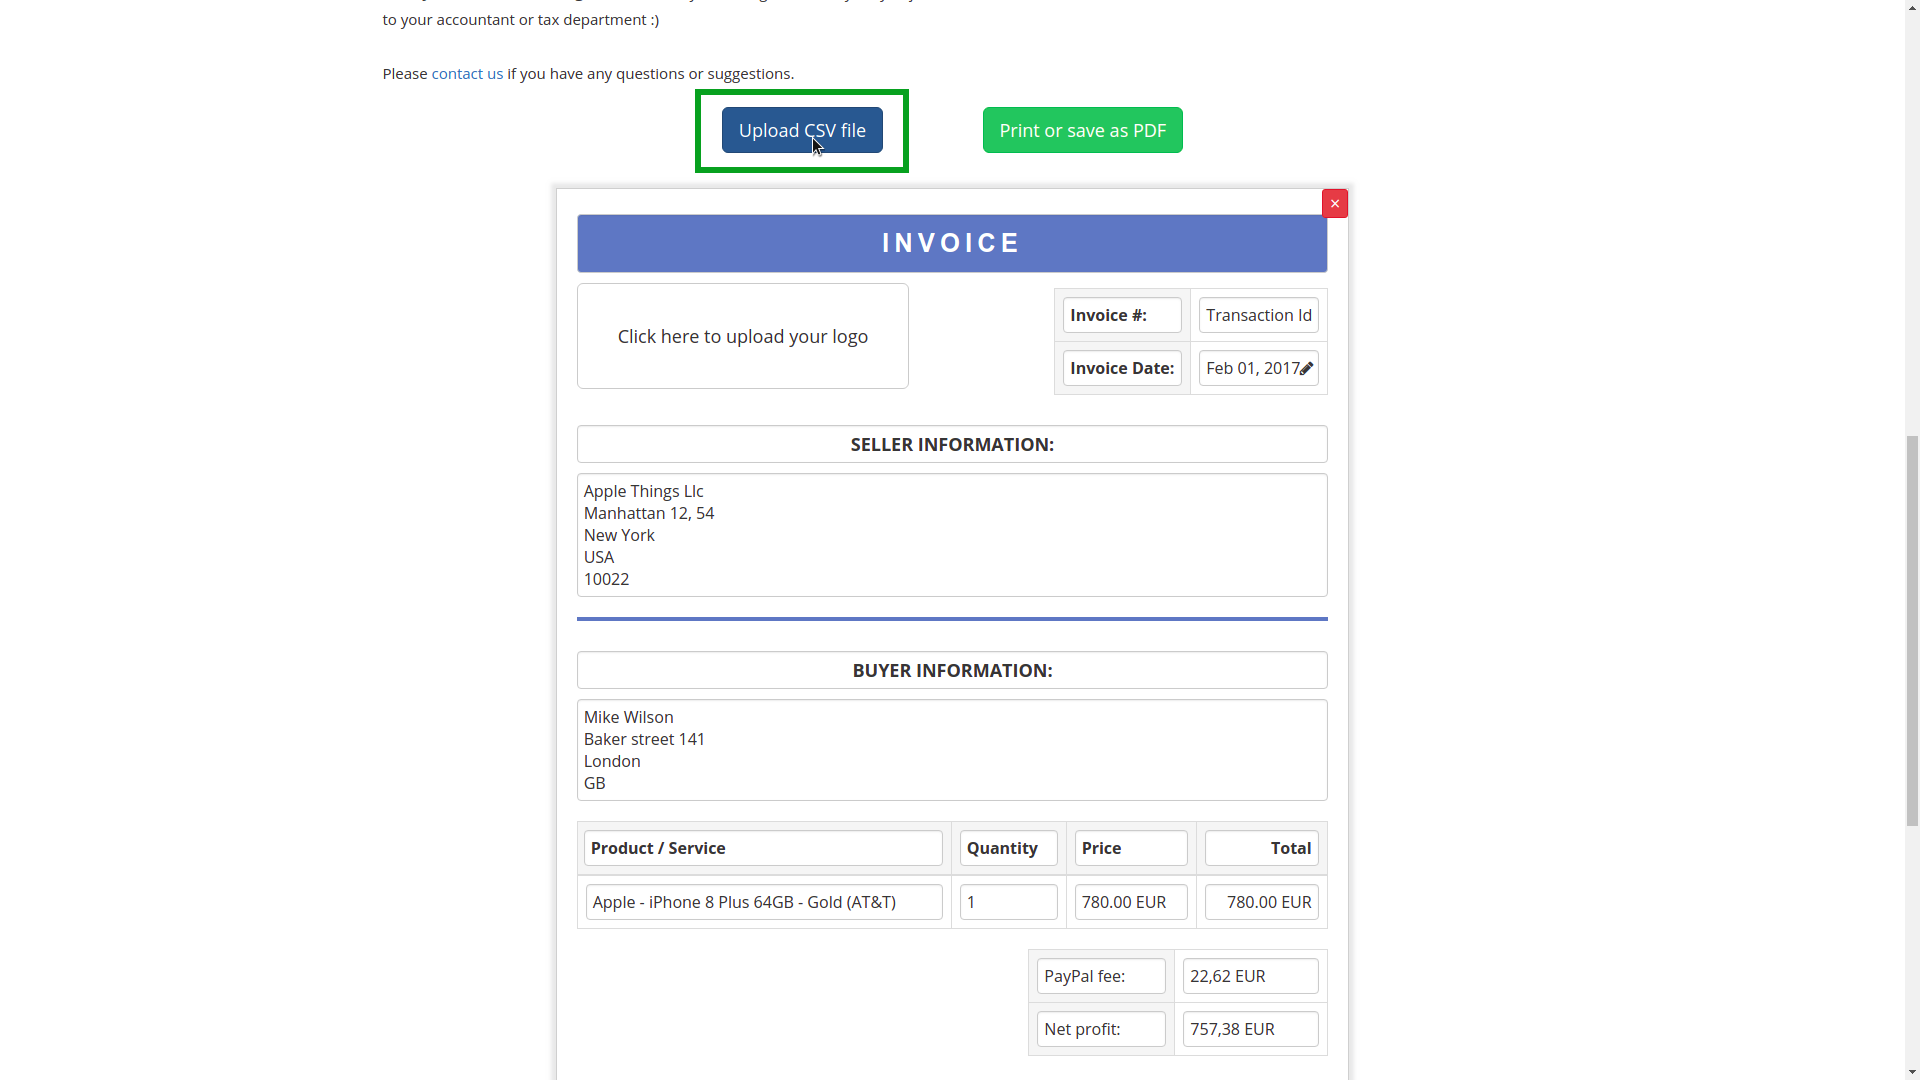The image size is (1920, 1080).
Task: Click the Product / Service column header
Action: [762, 848]
